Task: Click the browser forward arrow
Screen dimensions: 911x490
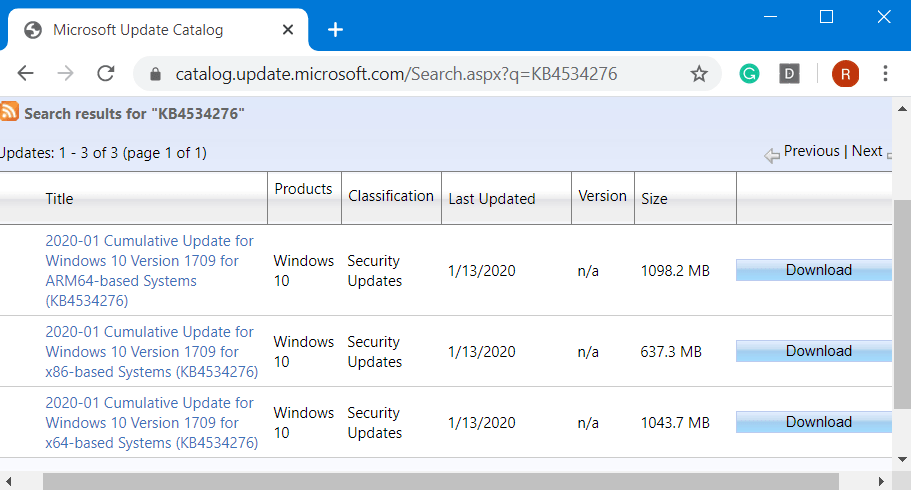Action: pos(66,74)
